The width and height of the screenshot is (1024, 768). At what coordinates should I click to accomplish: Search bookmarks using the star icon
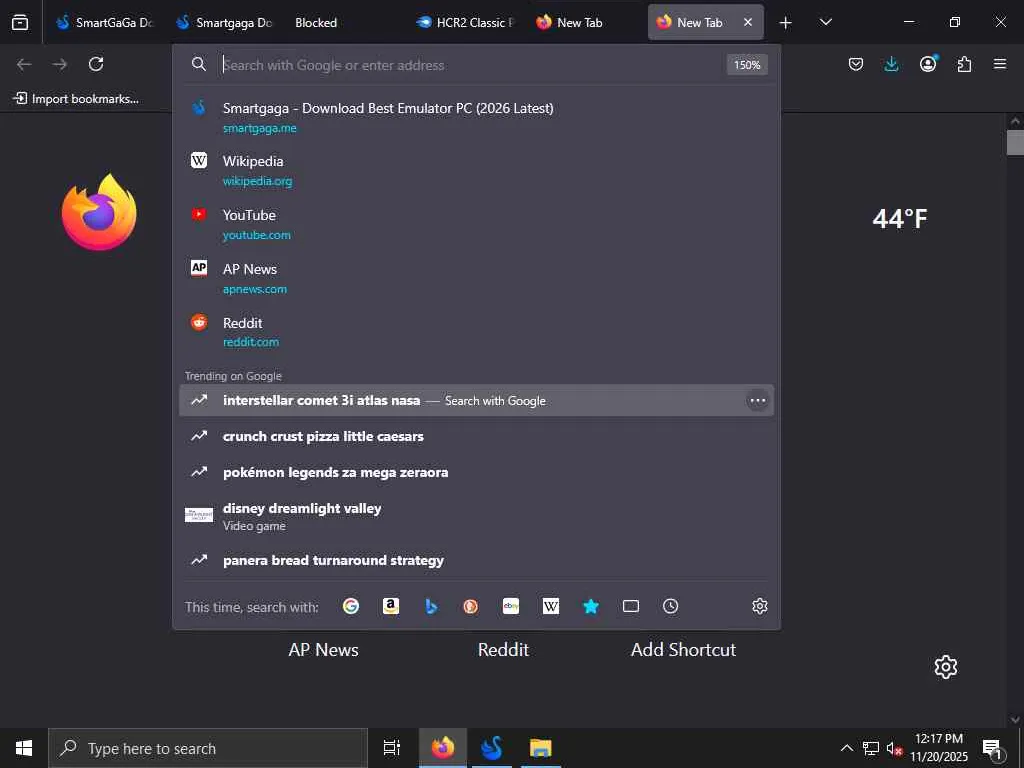click(591, 607)
